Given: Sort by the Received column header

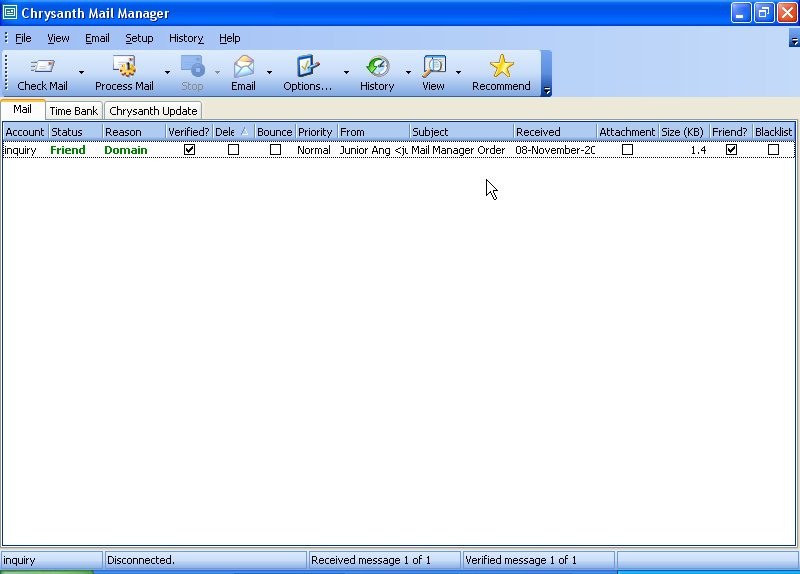Looking at the screenshot, I should pyautogui.click(x=554, y=132).
